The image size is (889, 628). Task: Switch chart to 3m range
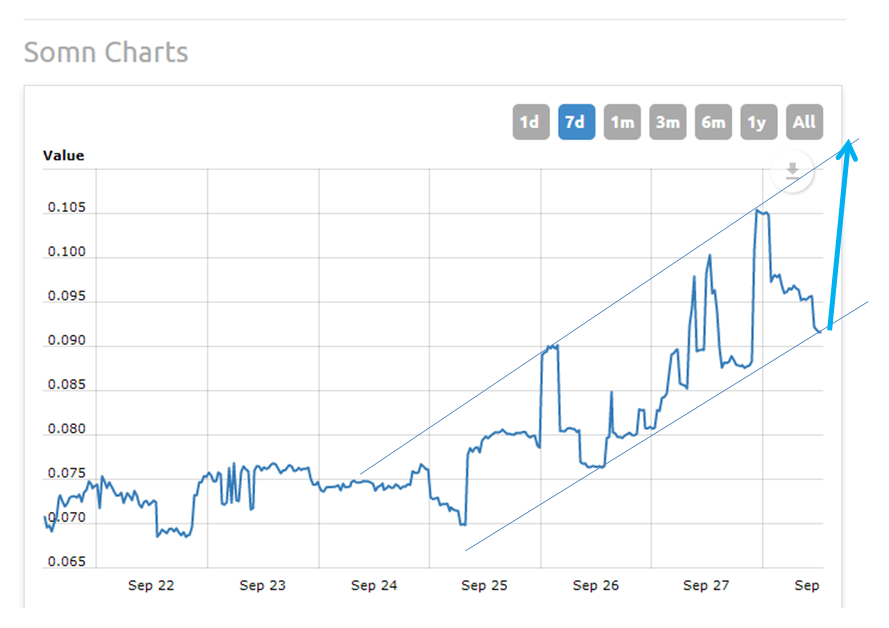(667, 122)
